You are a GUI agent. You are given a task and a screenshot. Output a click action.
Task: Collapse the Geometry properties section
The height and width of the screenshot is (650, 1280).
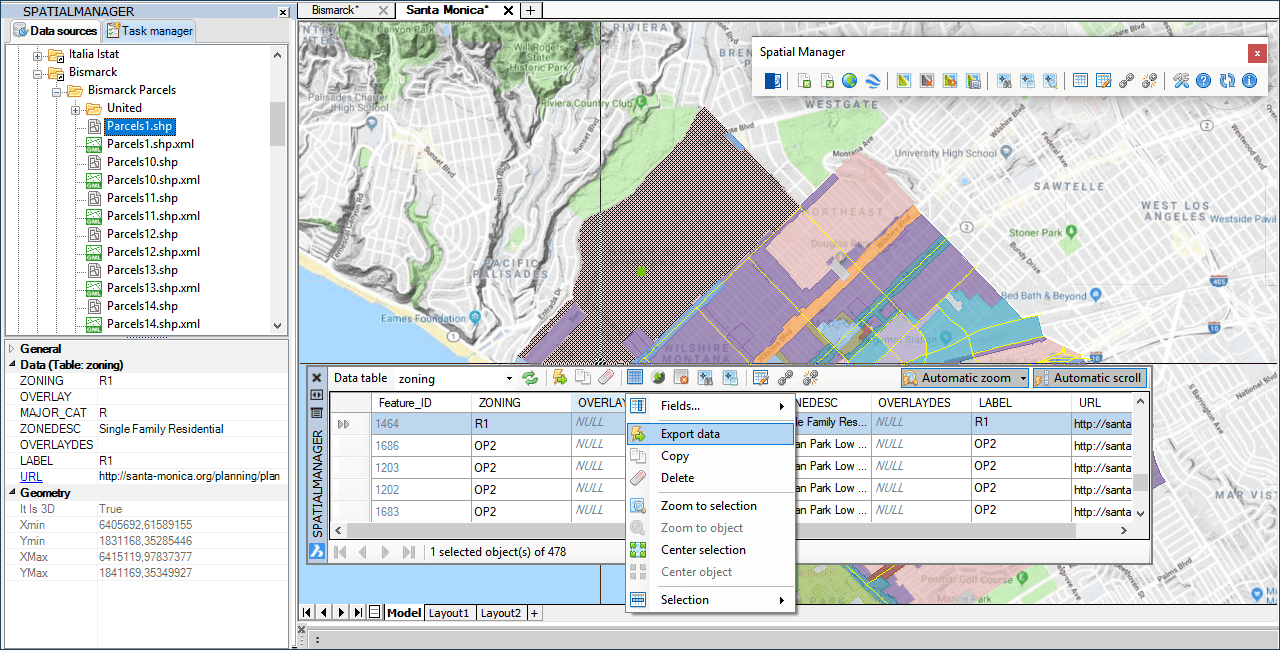coord(12,493)
